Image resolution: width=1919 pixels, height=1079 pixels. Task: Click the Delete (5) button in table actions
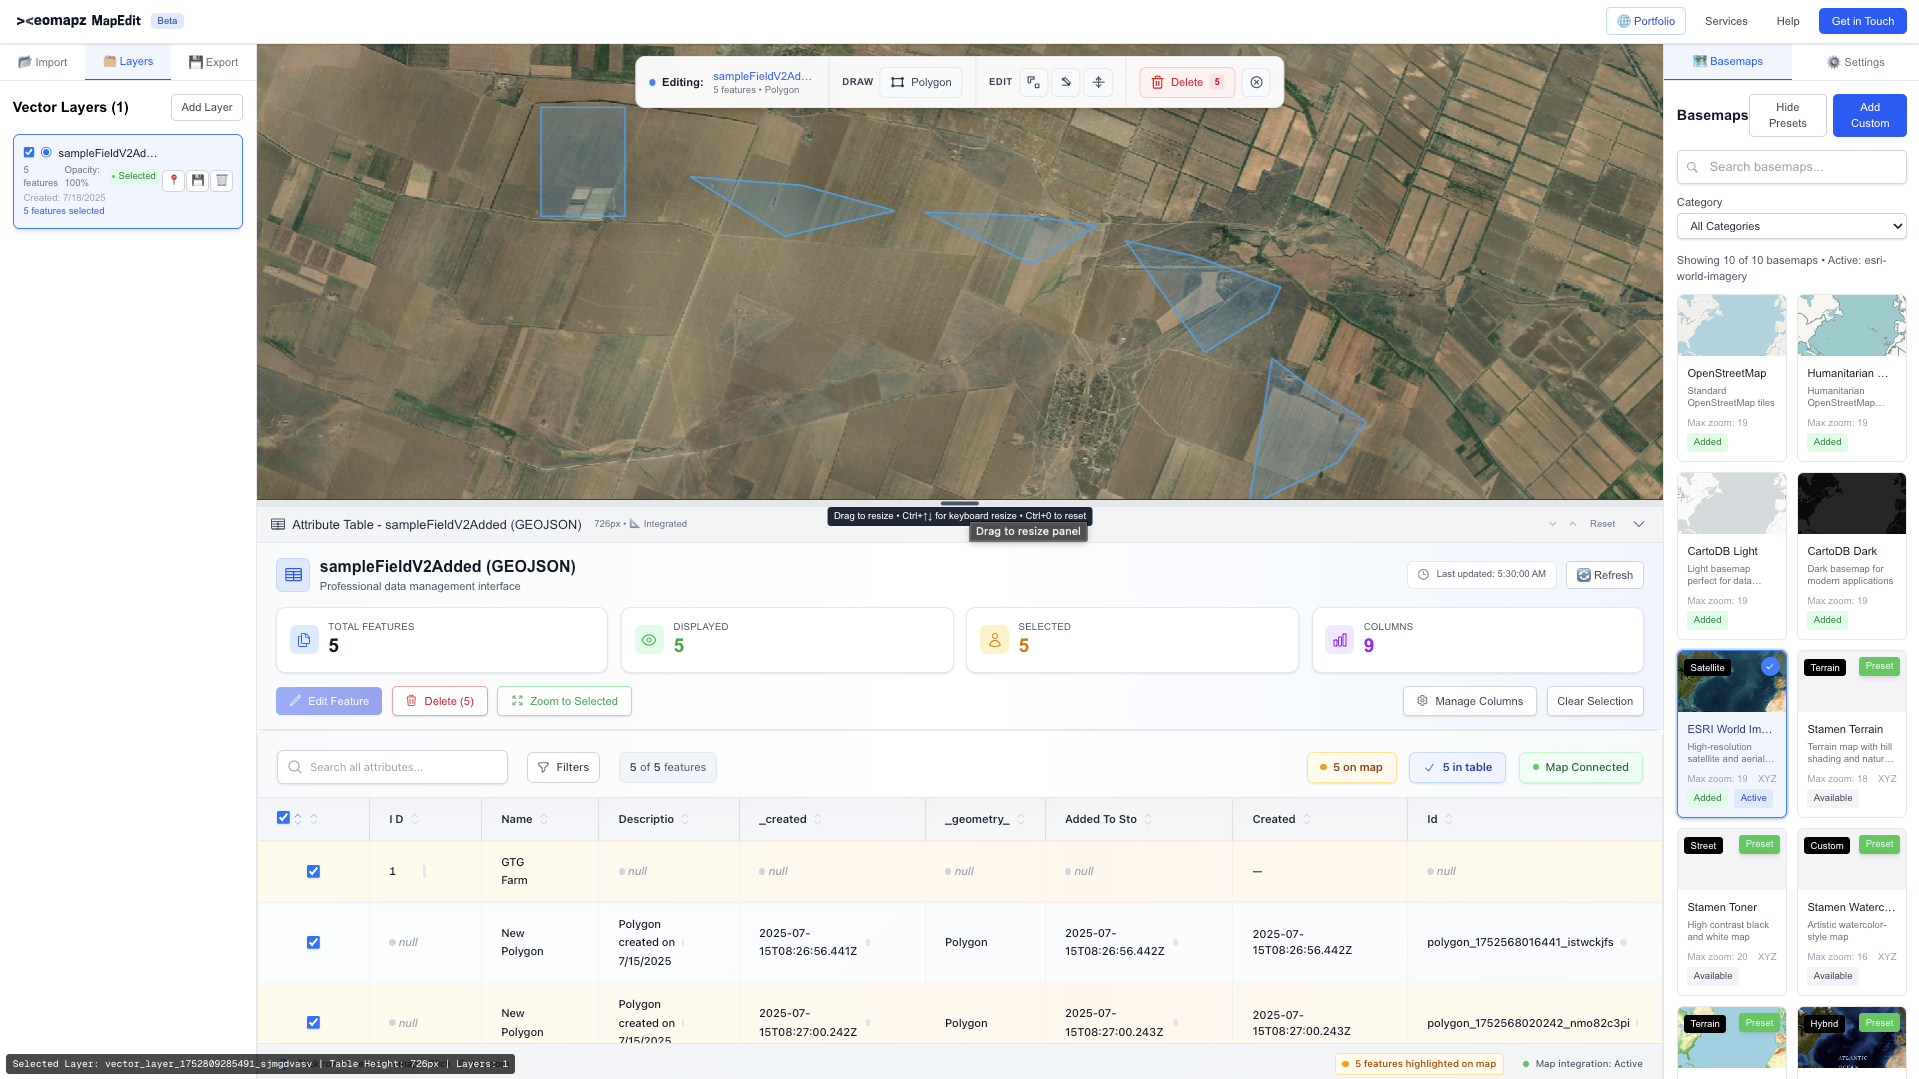440,701
